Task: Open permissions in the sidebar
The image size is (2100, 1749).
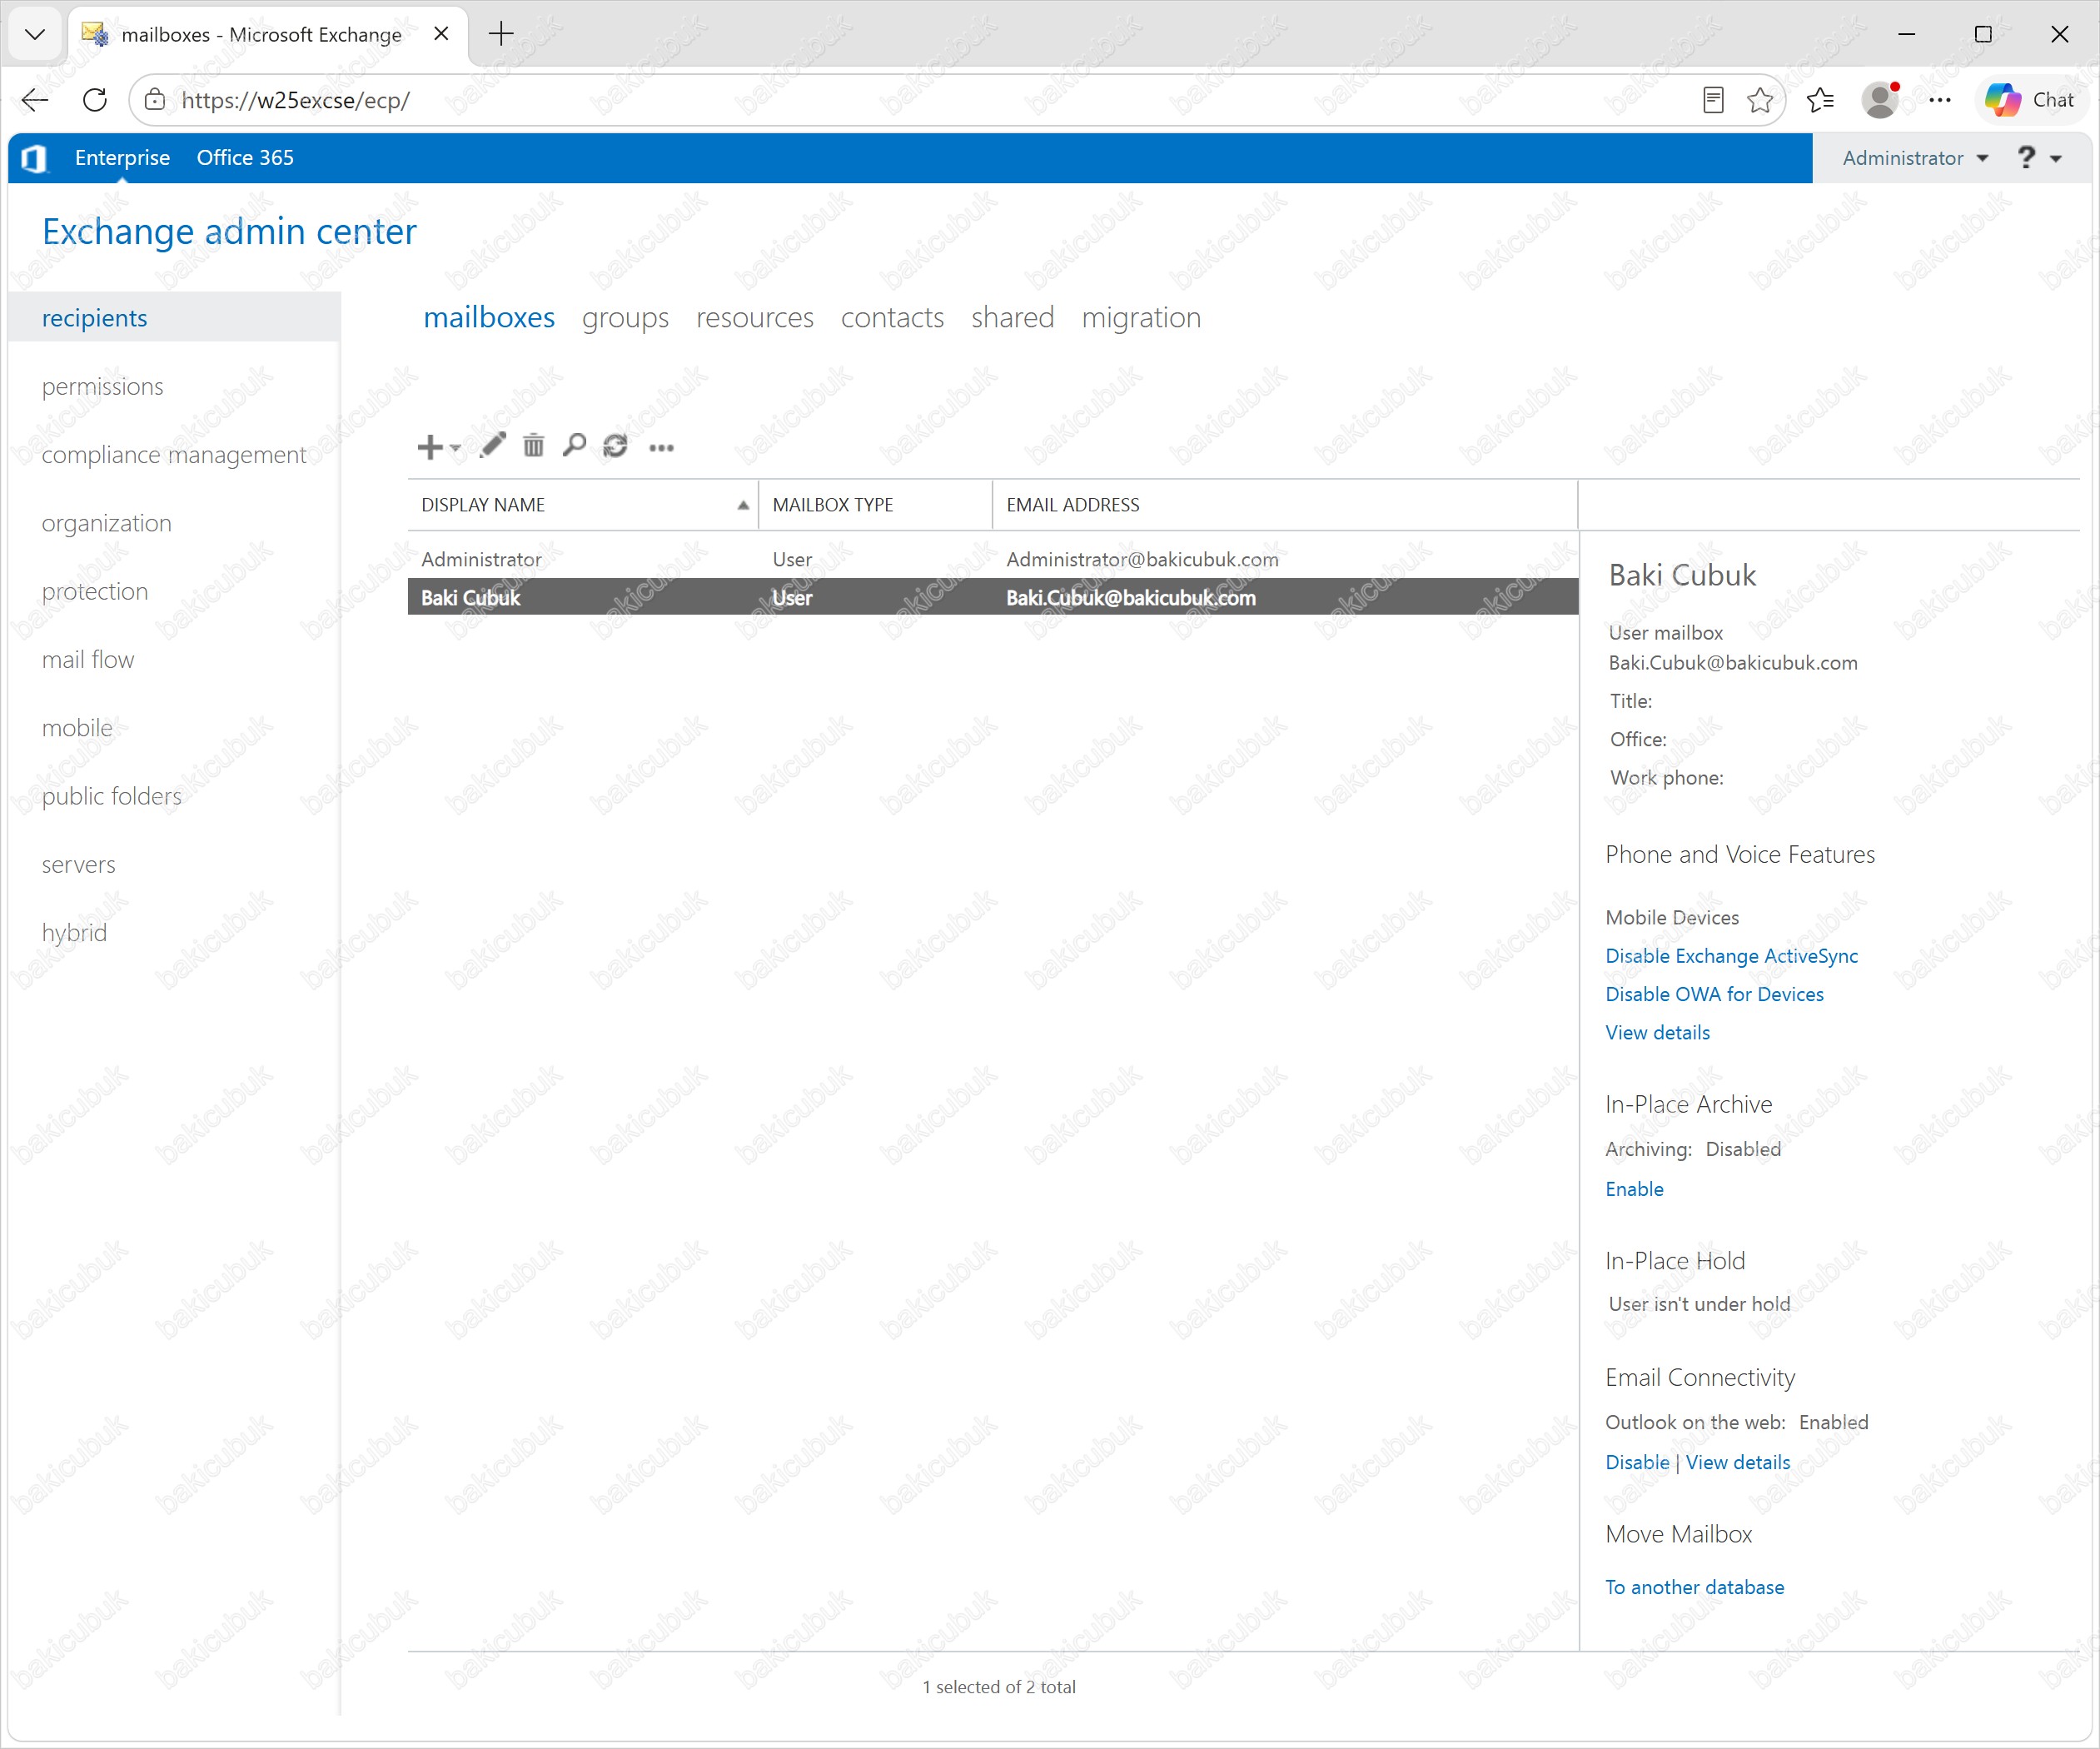Action: 102,386
